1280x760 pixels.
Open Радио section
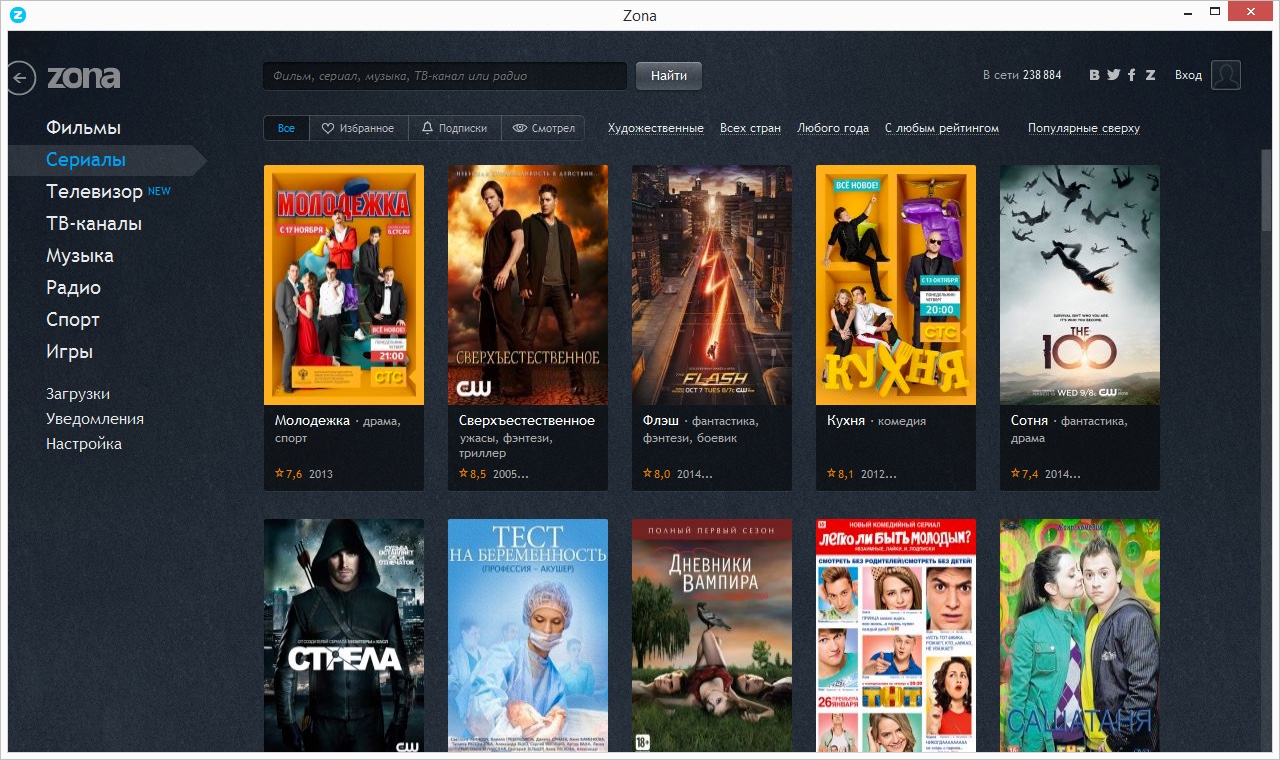73,288
